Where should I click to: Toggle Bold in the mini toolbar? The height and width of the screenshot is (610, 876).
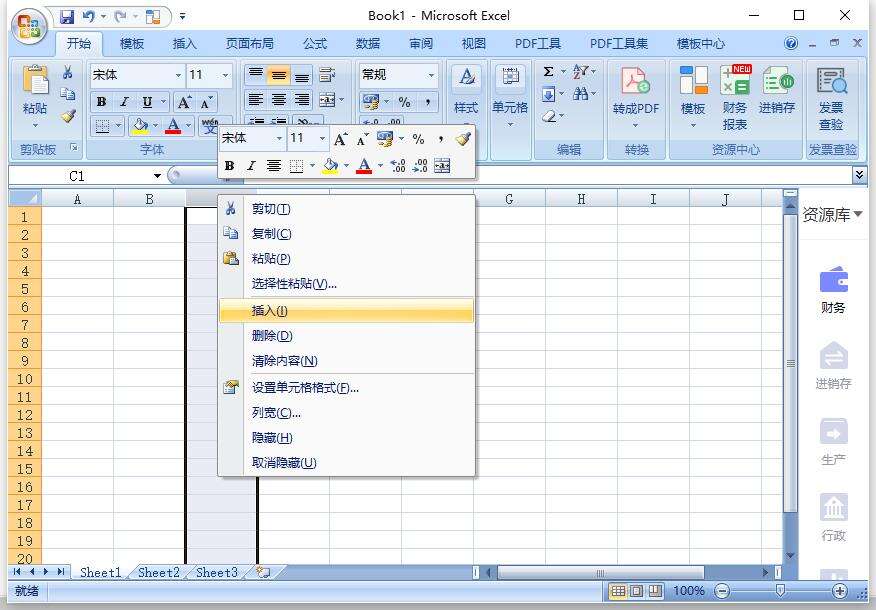click(229, 165)
